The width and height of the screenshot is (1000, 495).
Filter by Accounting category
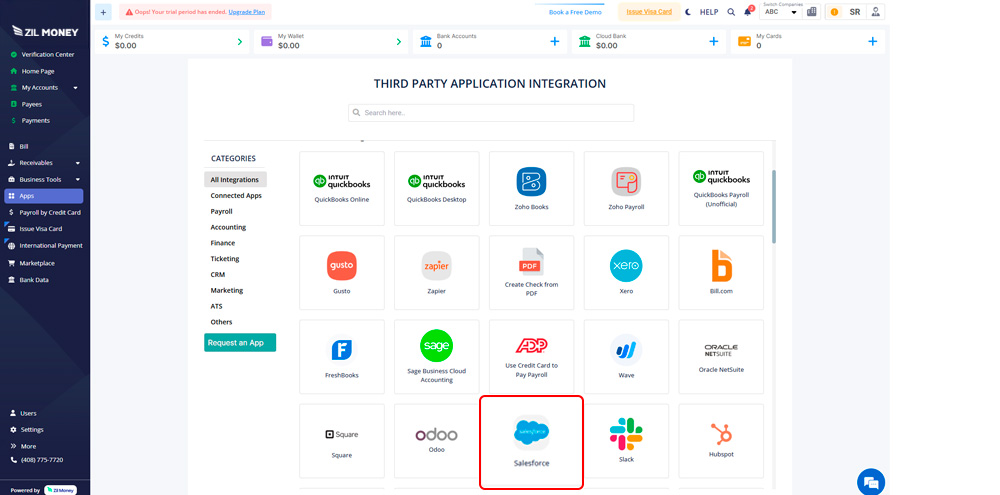228,227
